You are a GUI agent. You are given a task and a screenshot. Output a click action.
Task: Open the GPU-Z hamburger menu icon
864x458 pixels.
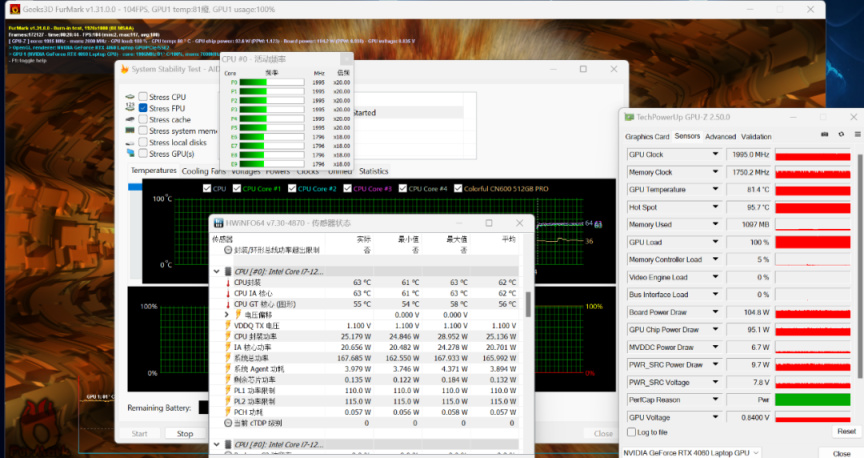click(857, 134)
